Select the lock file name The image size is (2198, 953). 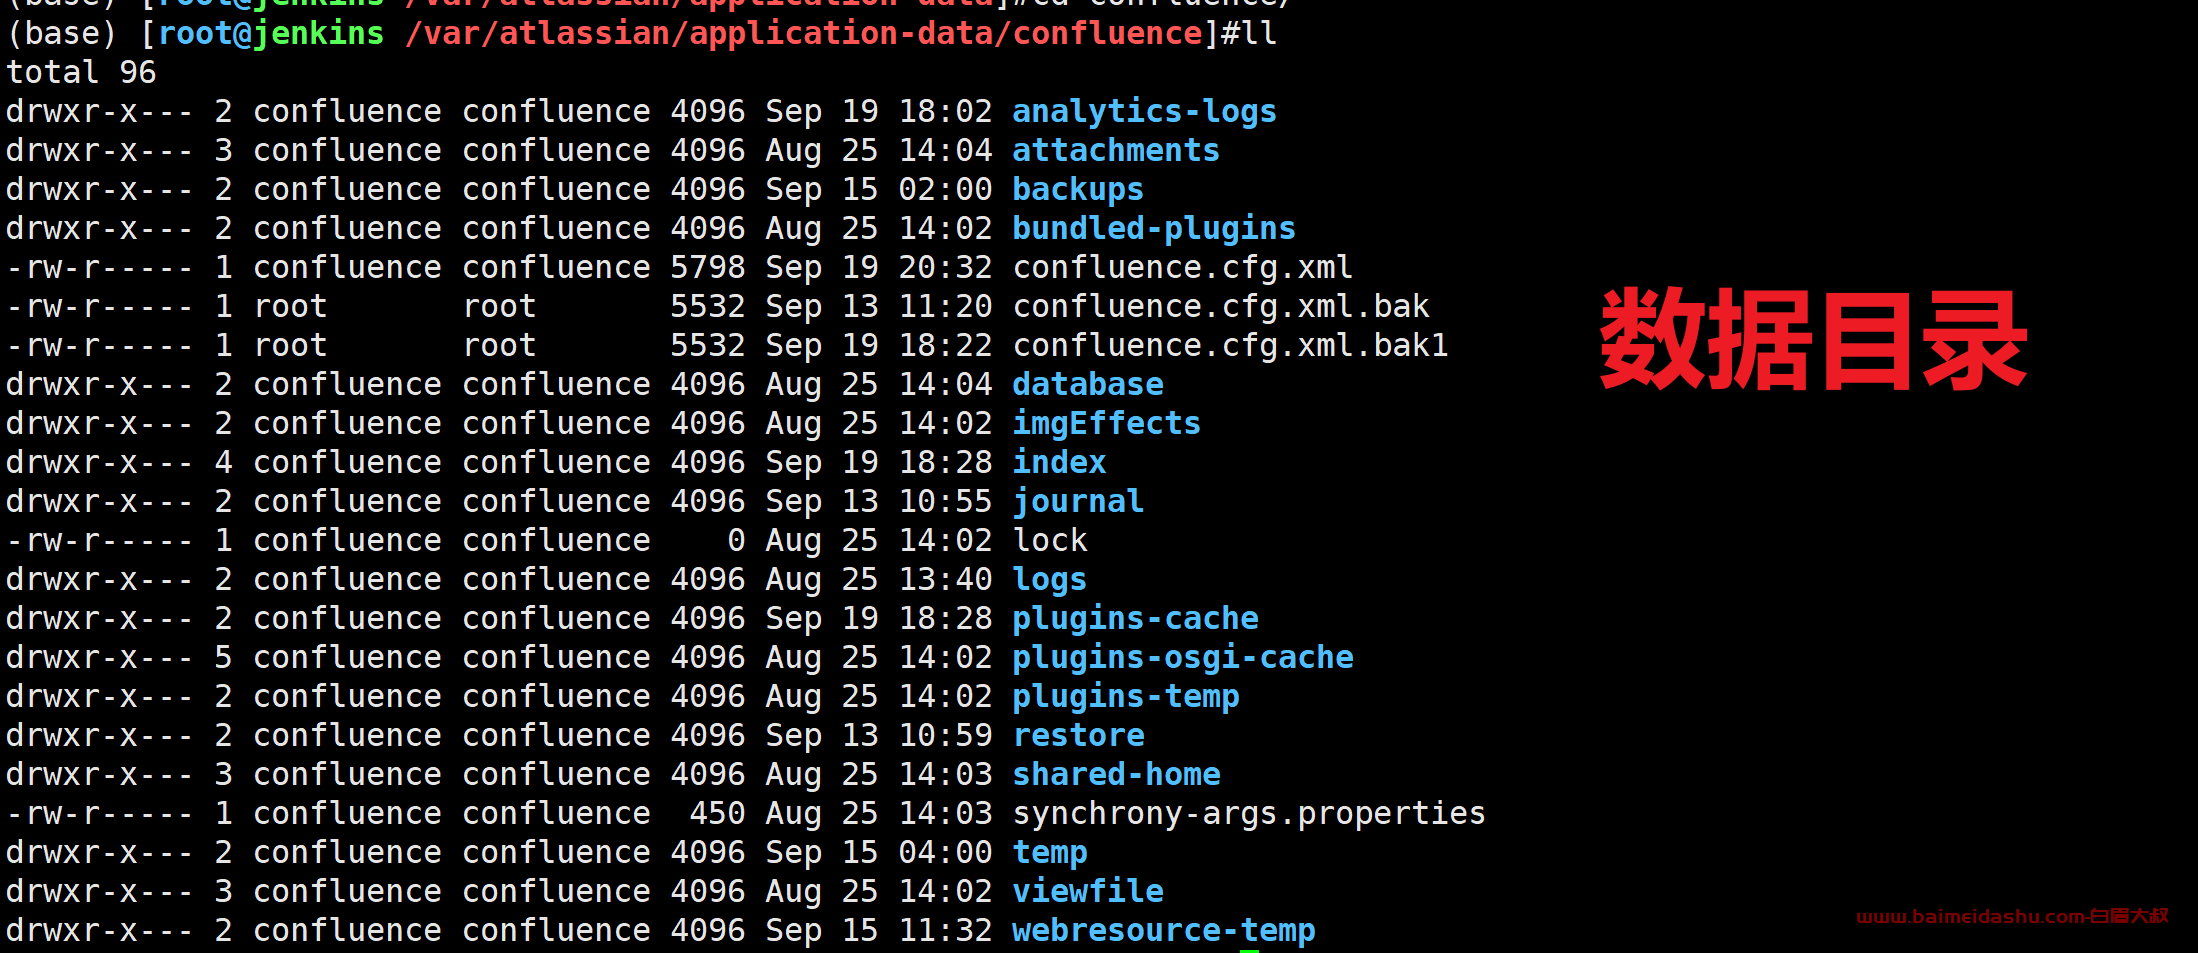click(x=1050, y=541)
